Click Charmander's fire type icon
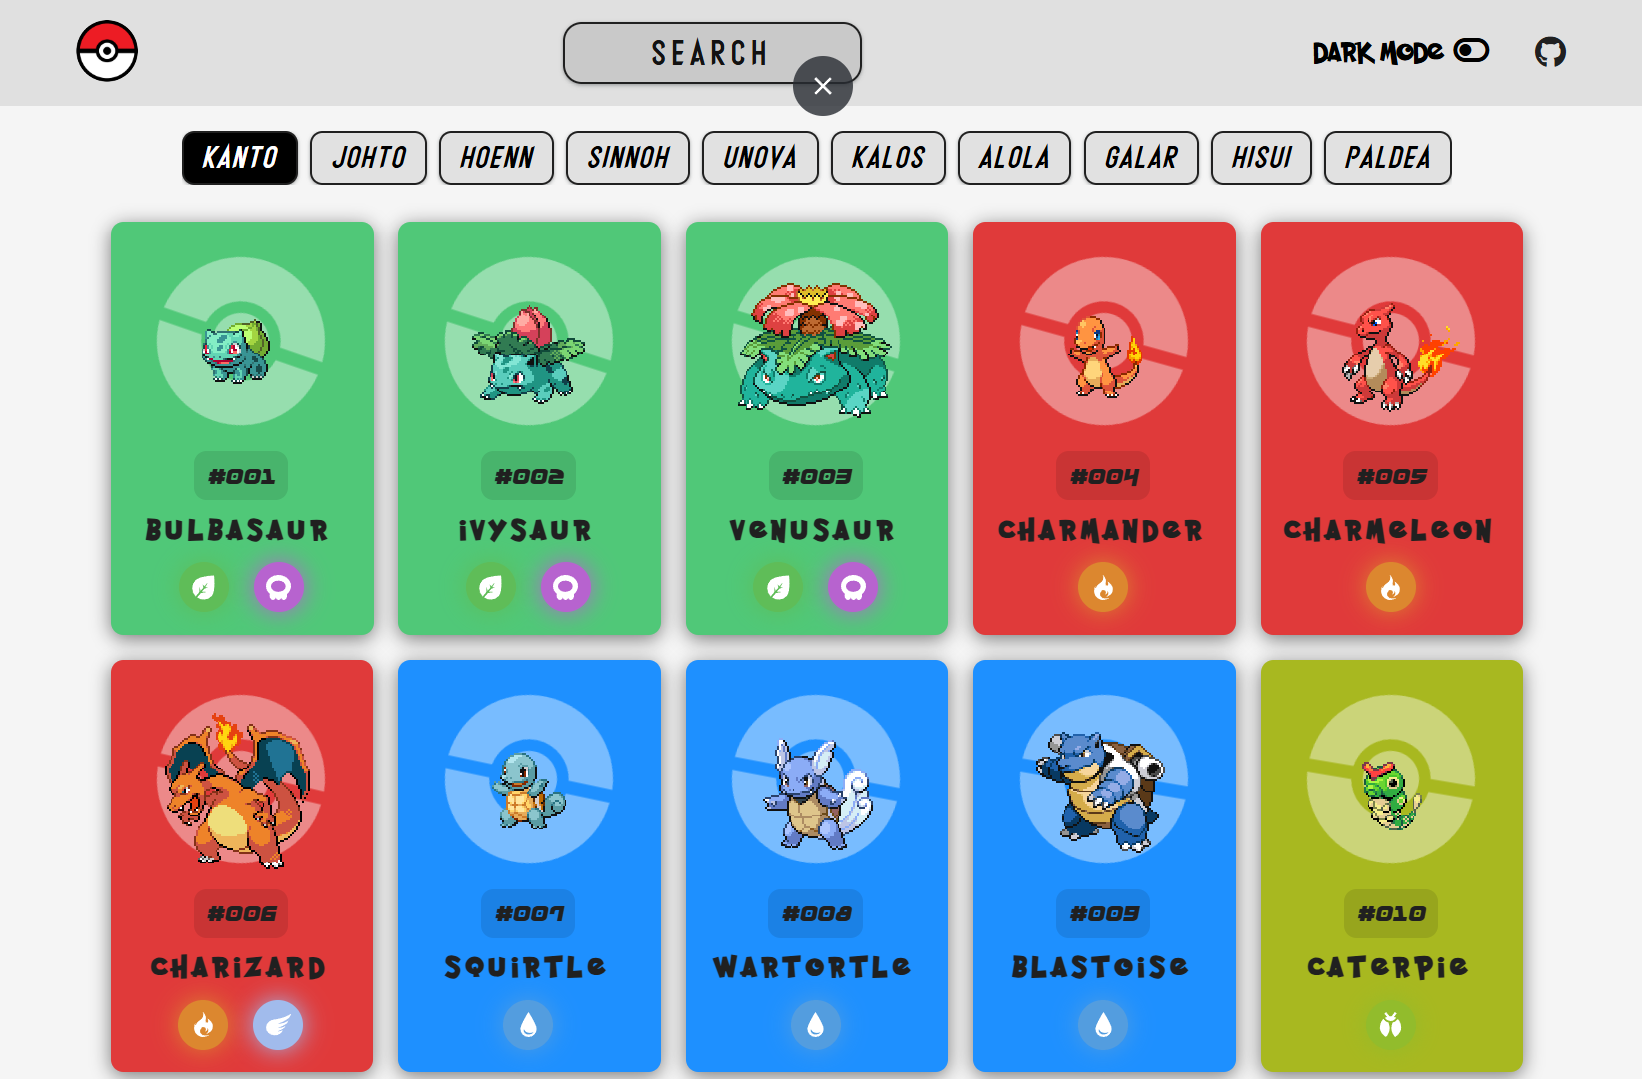This screenshot has width=1642, height=1079. tap(1103, 587)
